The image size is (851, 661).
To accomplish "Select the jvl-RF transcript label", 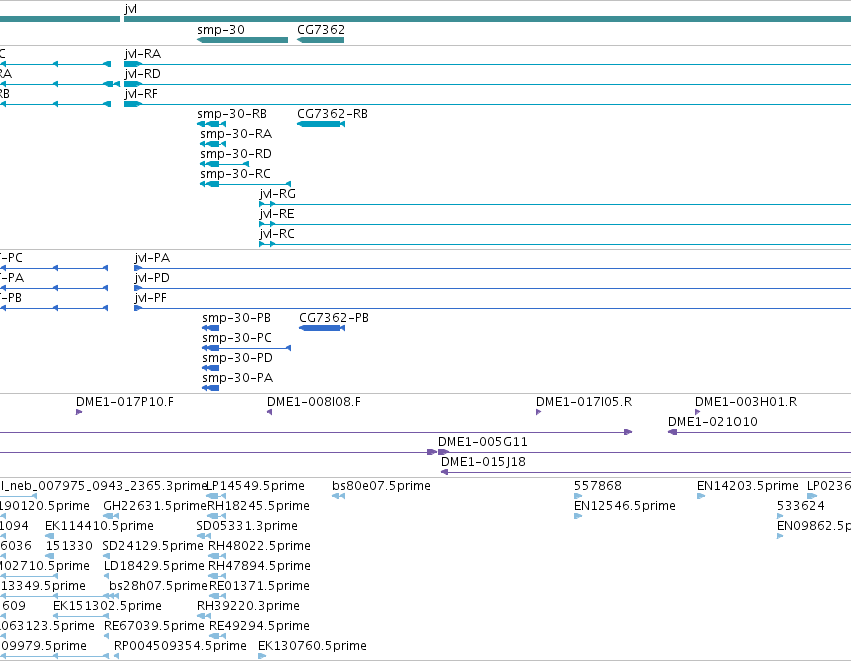I will point(141,94).
